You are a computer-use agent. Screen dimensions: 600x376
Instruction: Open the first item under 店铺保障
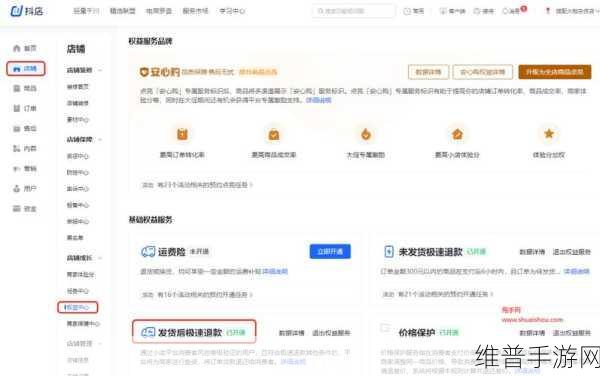tap(78, 156)
